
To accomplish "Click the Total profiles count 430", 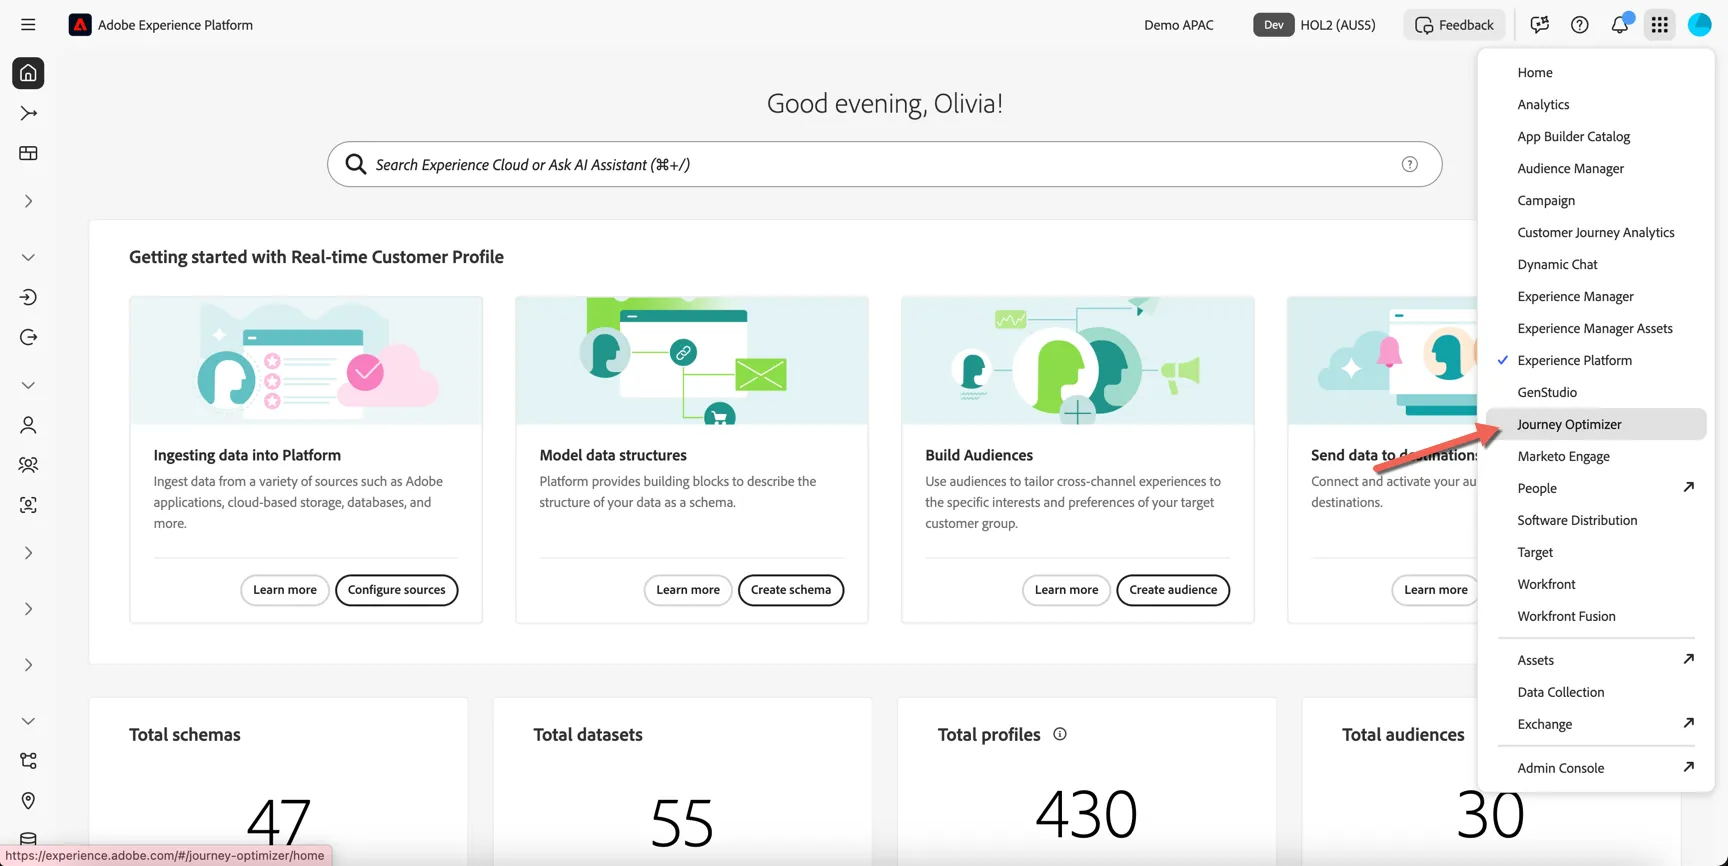I will coord(1086,813).
